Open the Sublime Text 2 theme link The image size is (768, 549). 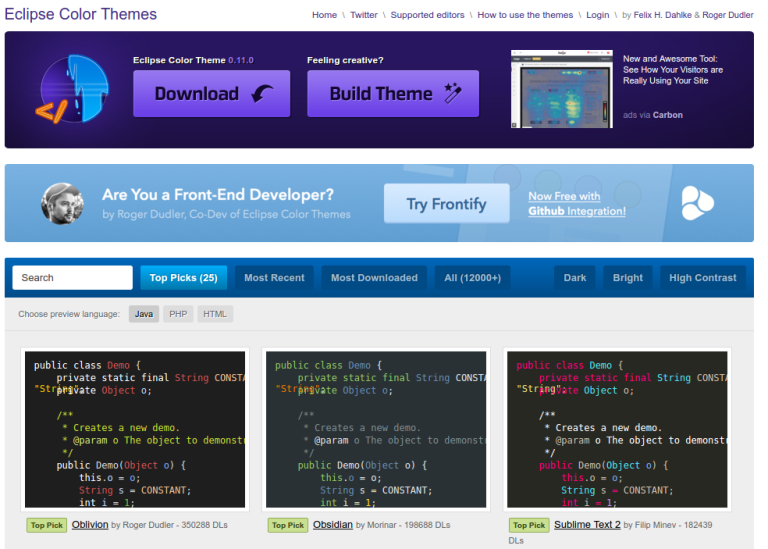click(587, 525)
